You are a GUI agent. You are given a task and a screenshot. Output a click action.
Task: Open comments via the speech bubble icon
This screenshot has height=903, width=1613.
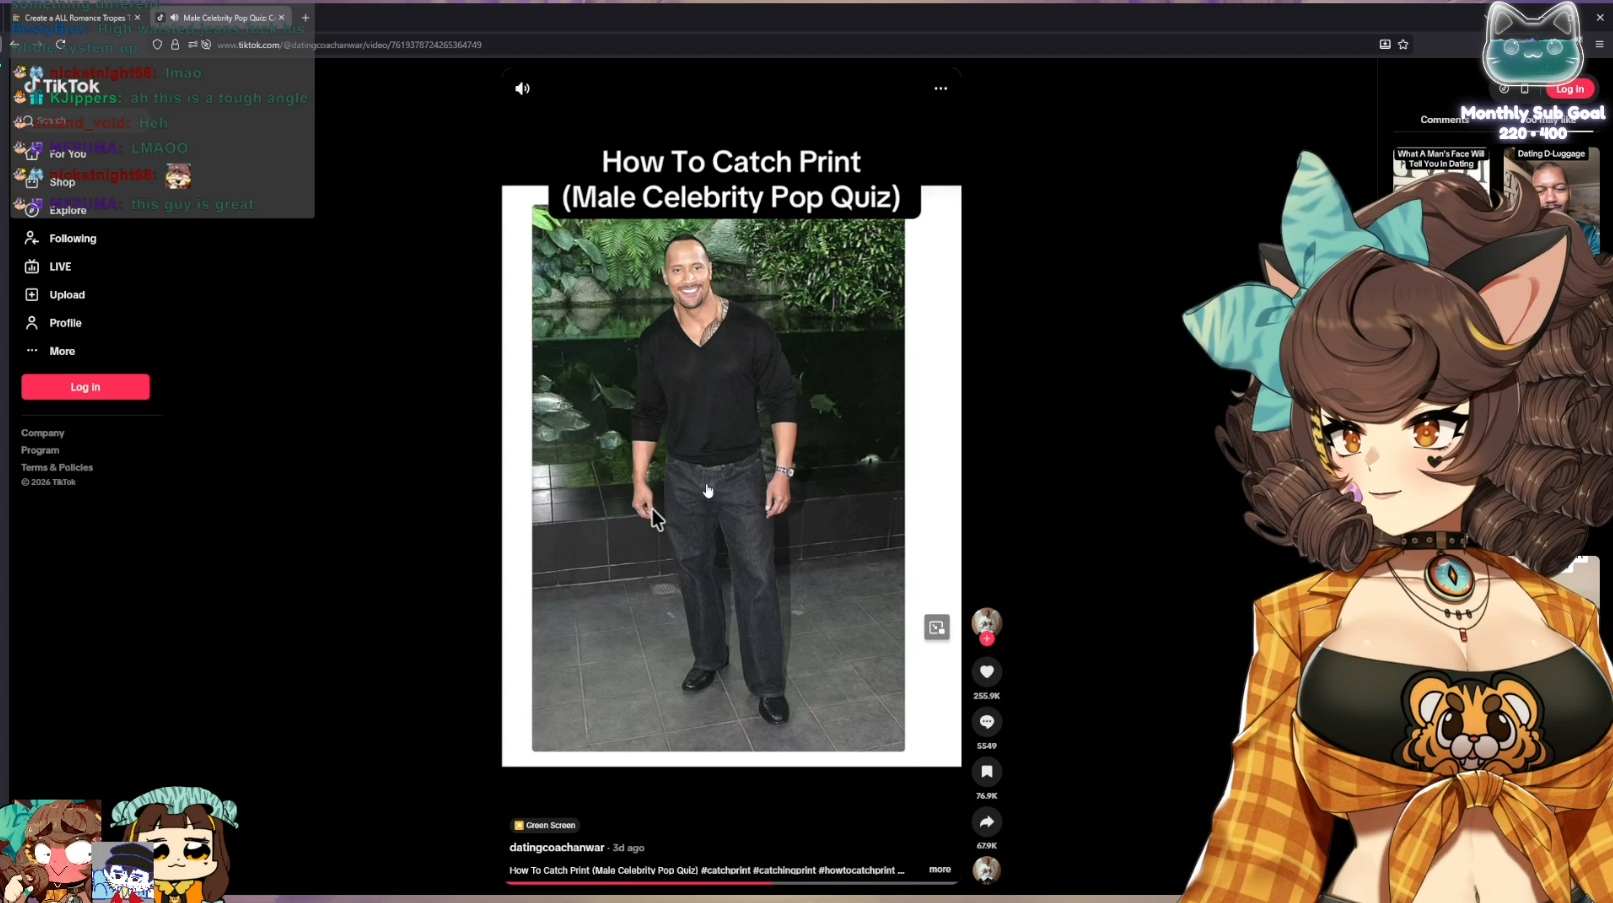(x=986, y=722)
